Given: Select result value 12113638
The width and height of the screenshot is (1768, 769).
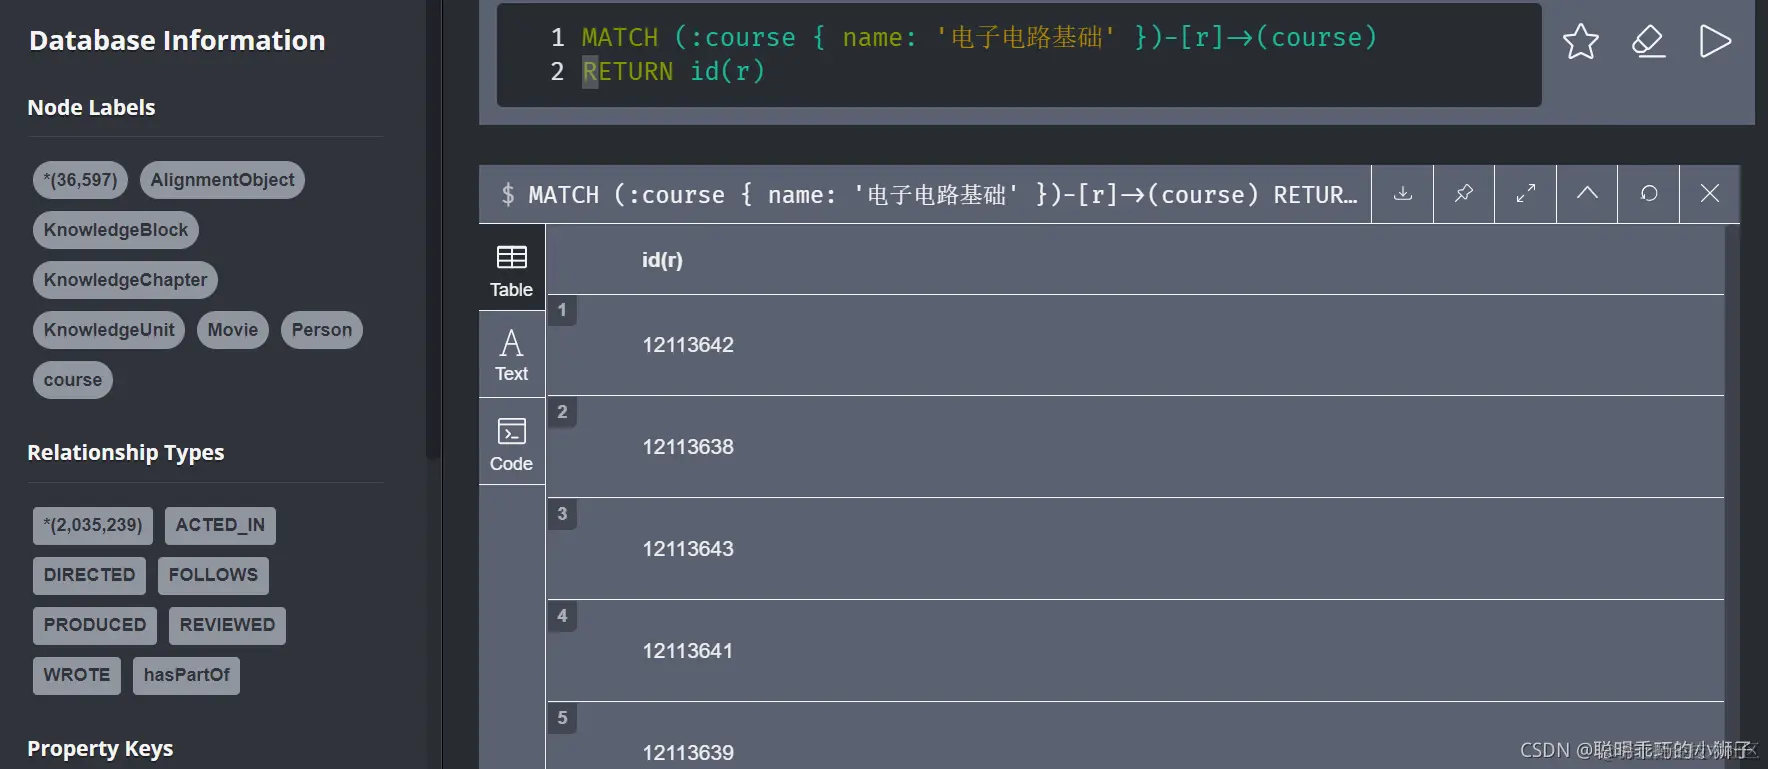Looking at the screenshot, I should 688,447.
